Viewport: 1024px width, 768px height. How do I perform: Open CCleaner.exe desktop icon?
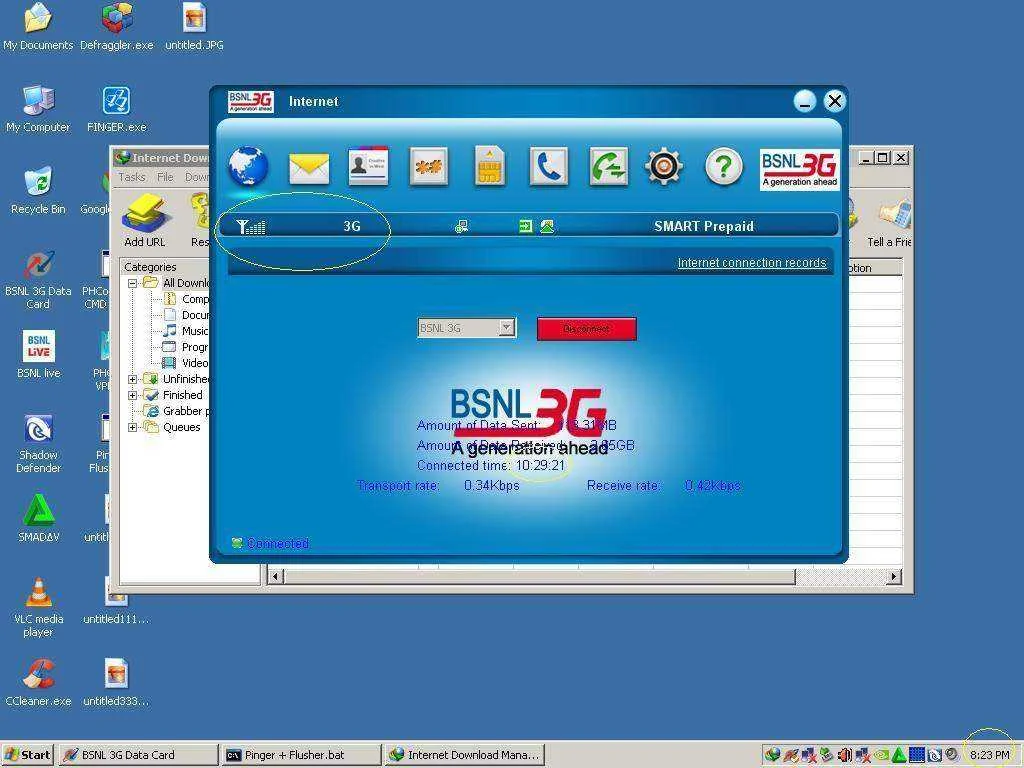[x=39, y=682]
